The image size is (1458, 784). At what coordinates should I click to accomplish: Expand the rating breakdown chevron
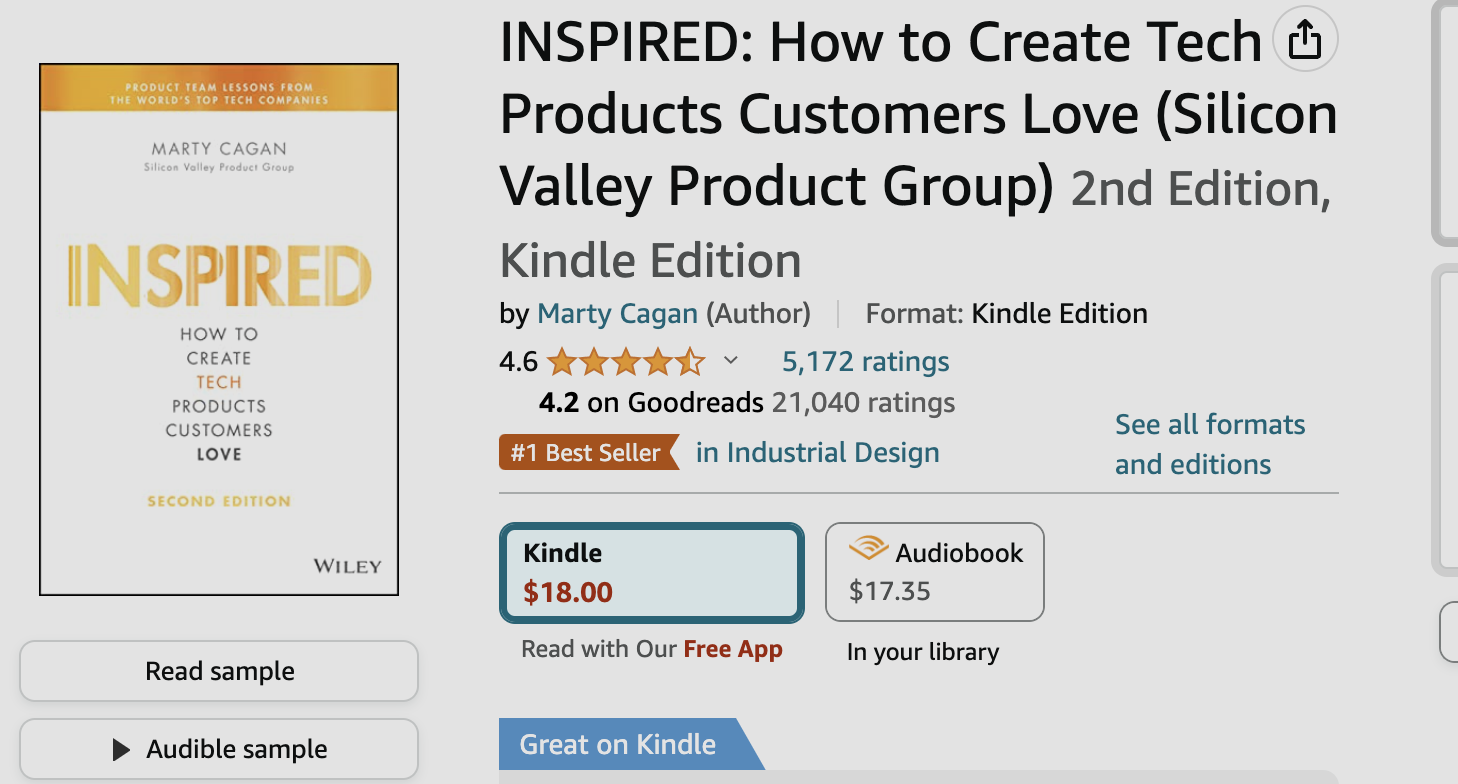click(731, 361)
